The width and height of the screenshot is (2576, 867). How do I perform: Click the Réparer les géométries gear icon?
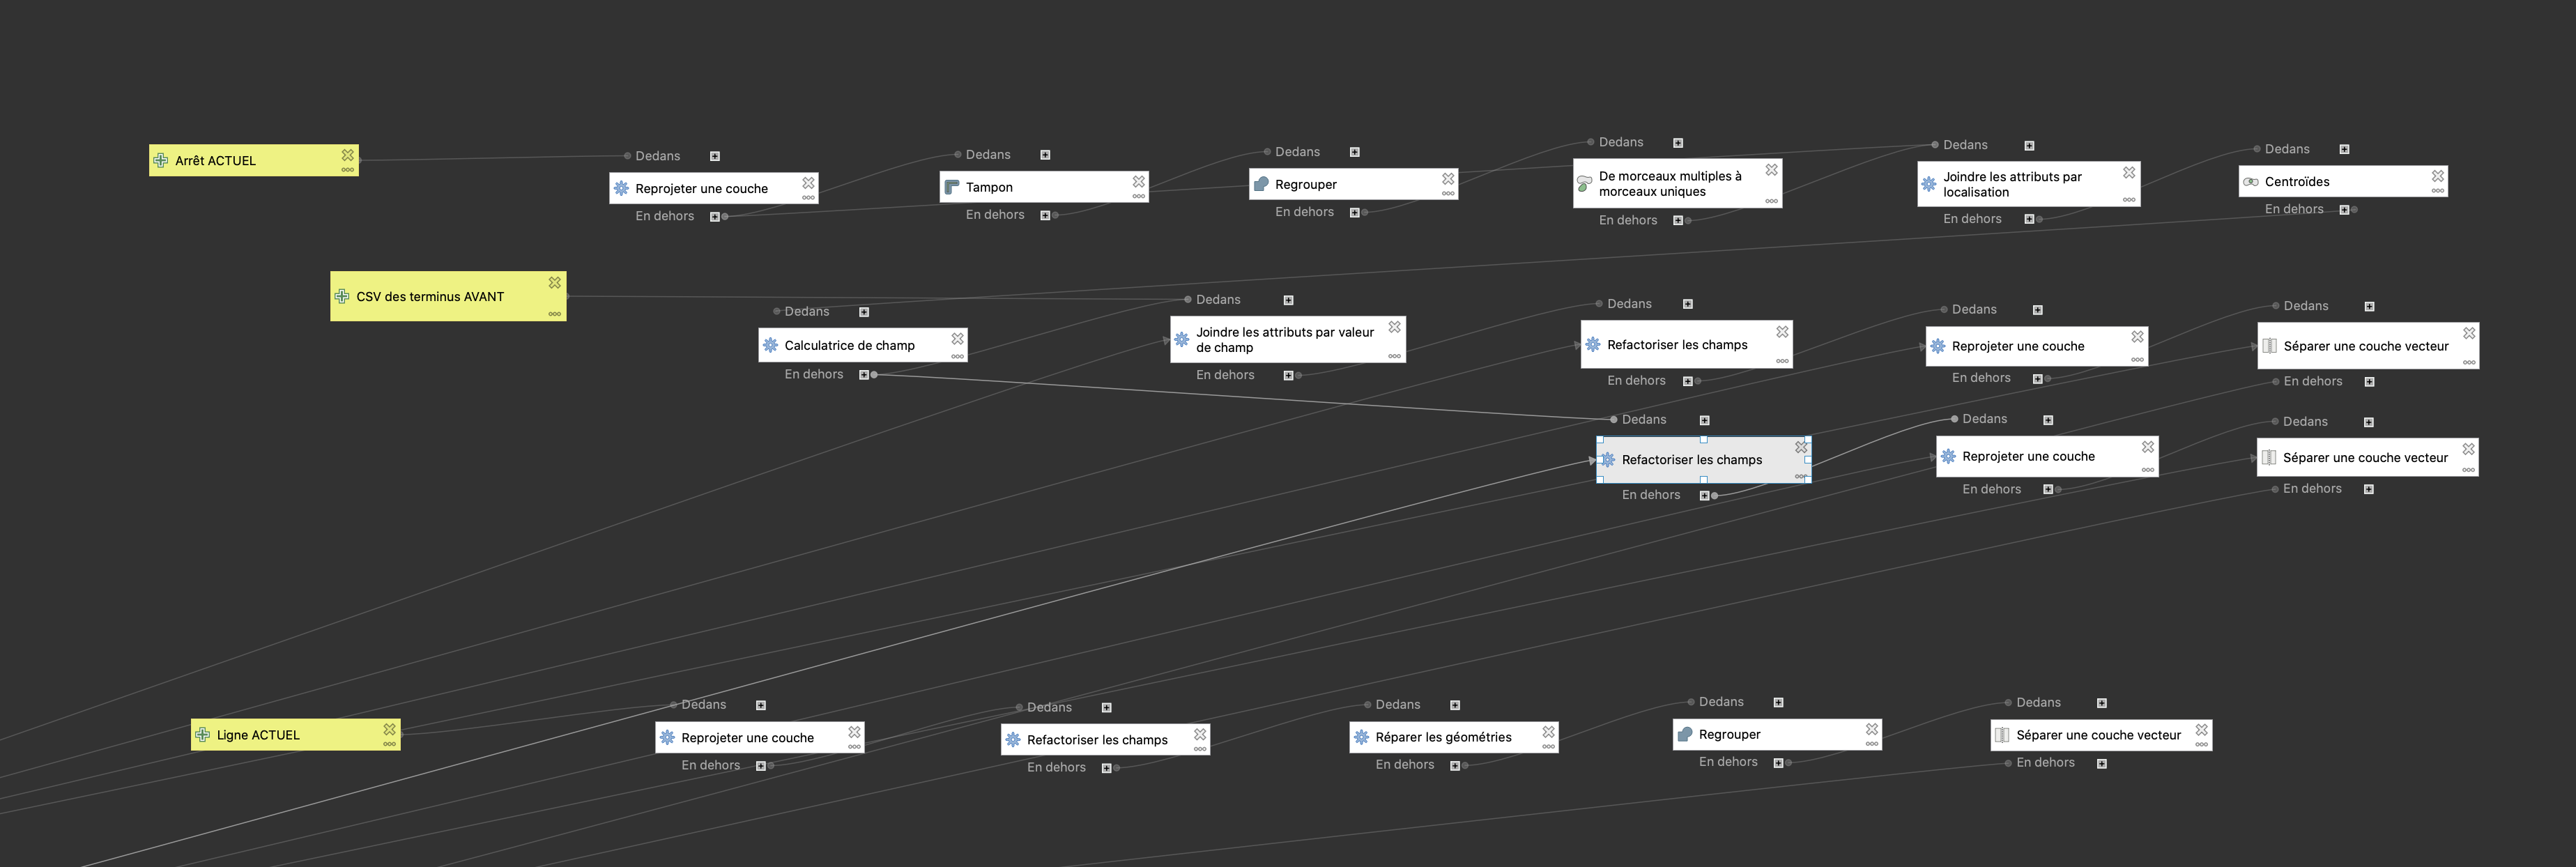1361,737
